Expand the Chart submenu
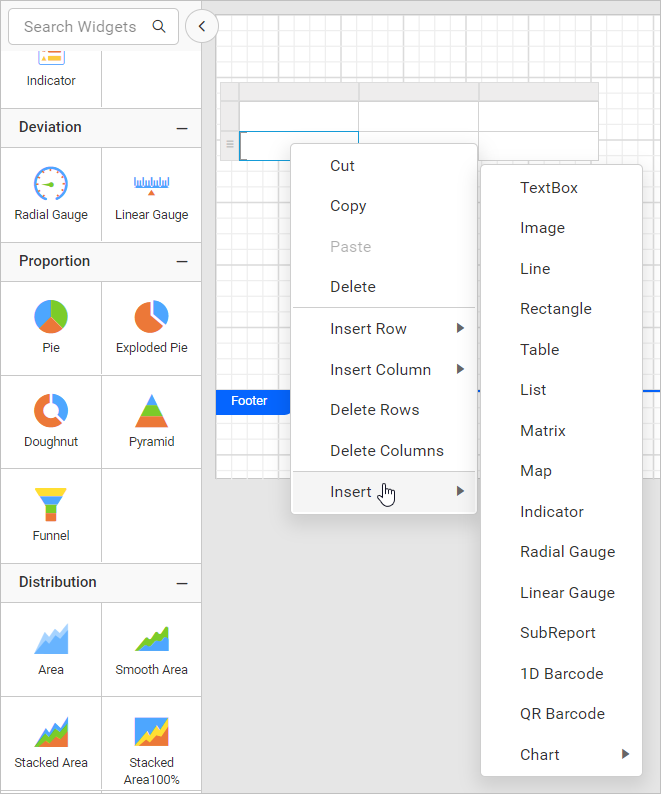This screenshot has height=794, width=661. point(561,755)
